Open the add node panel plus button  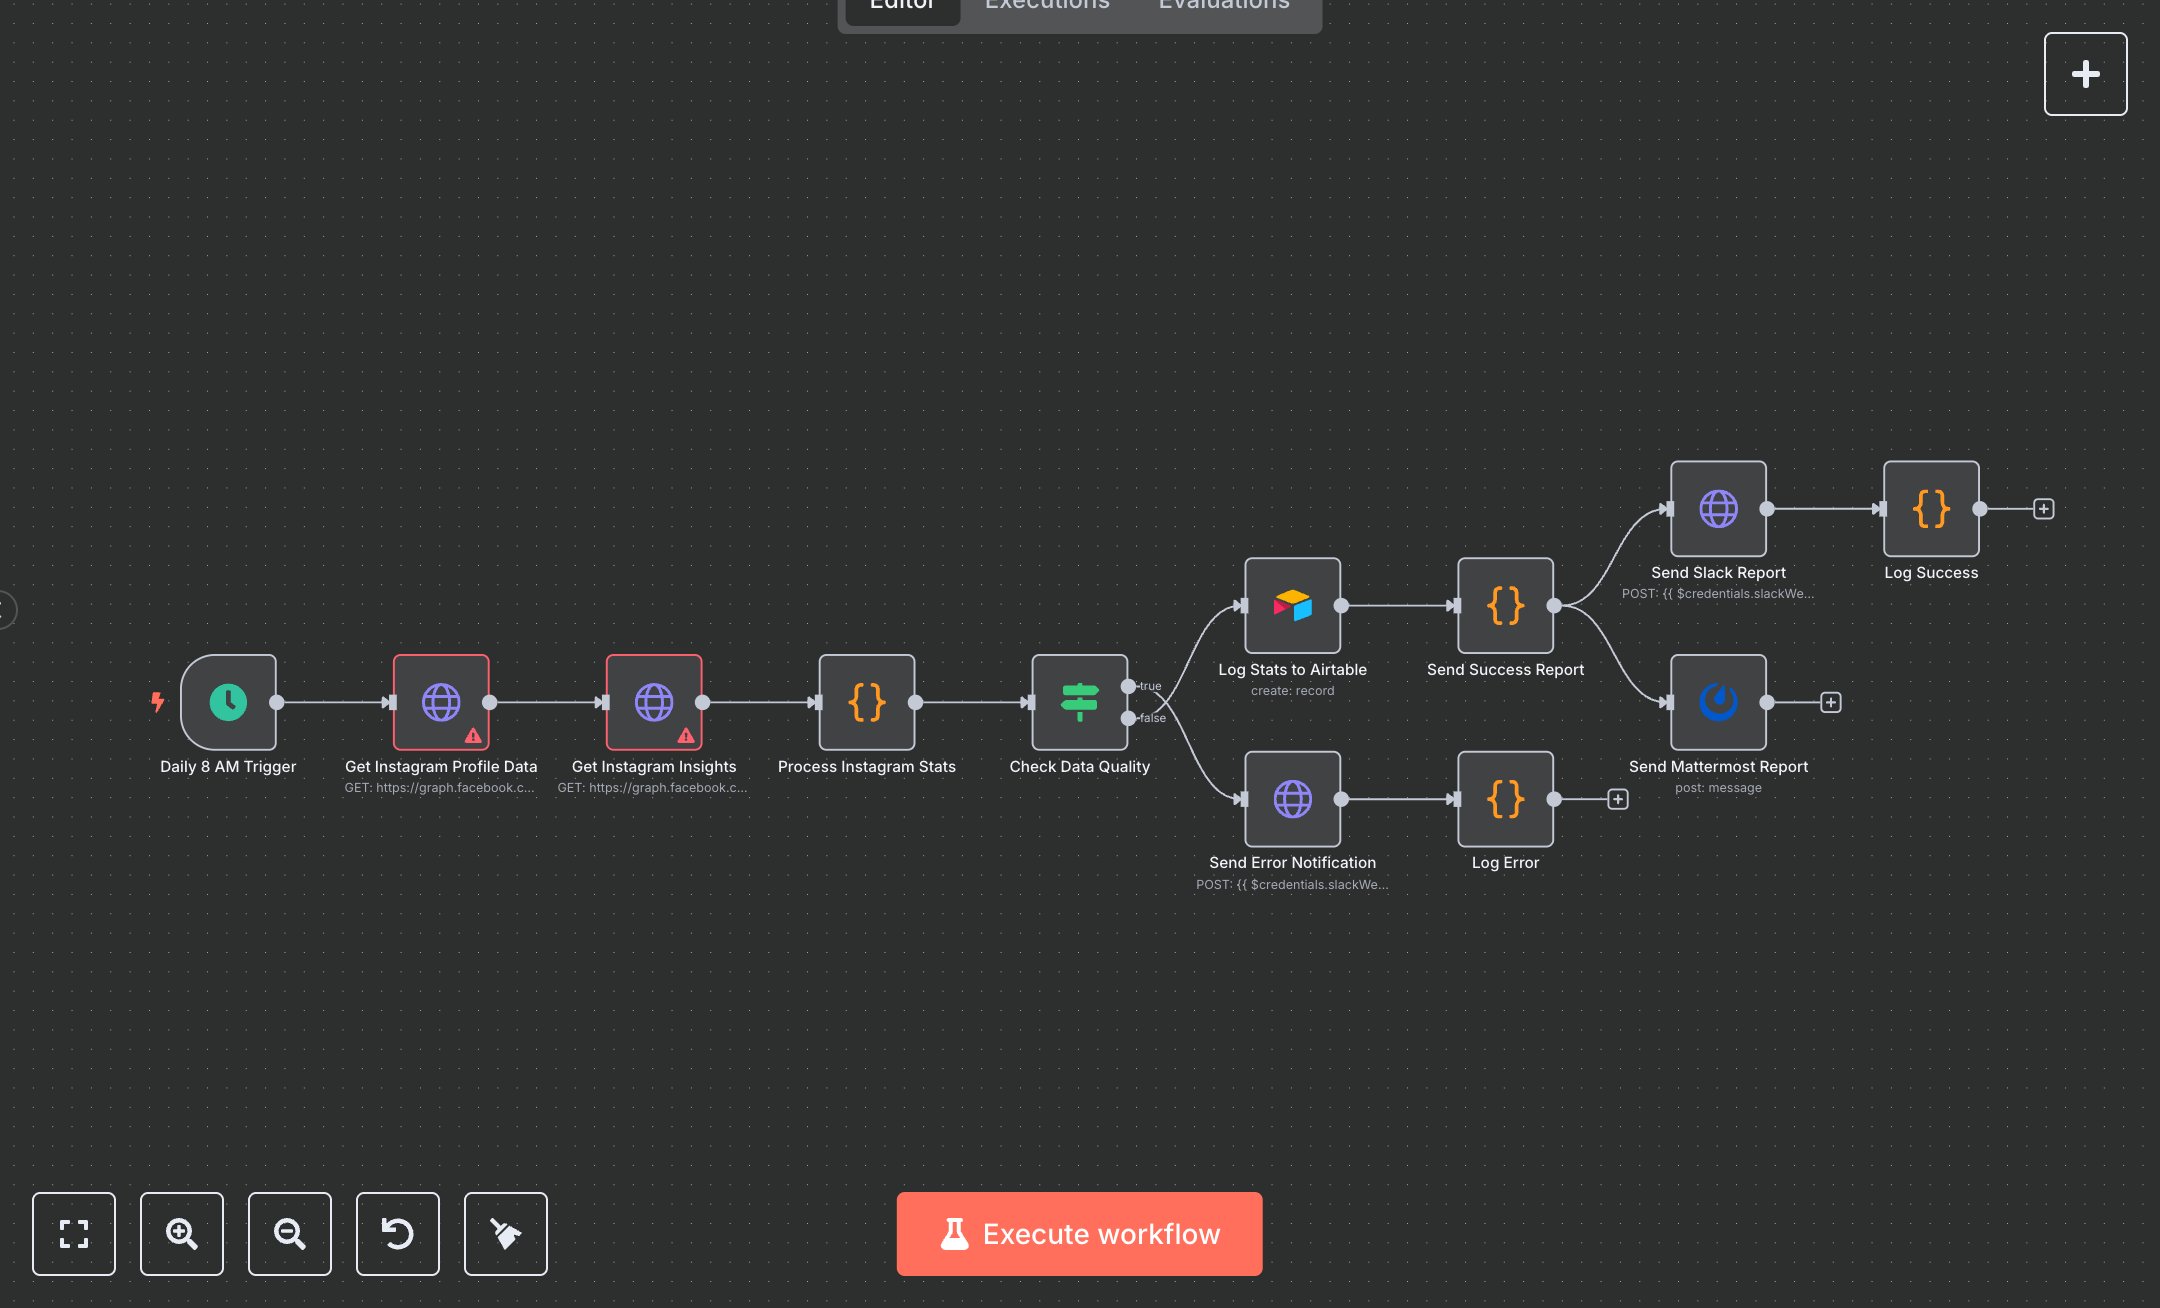click(2085, 74)
